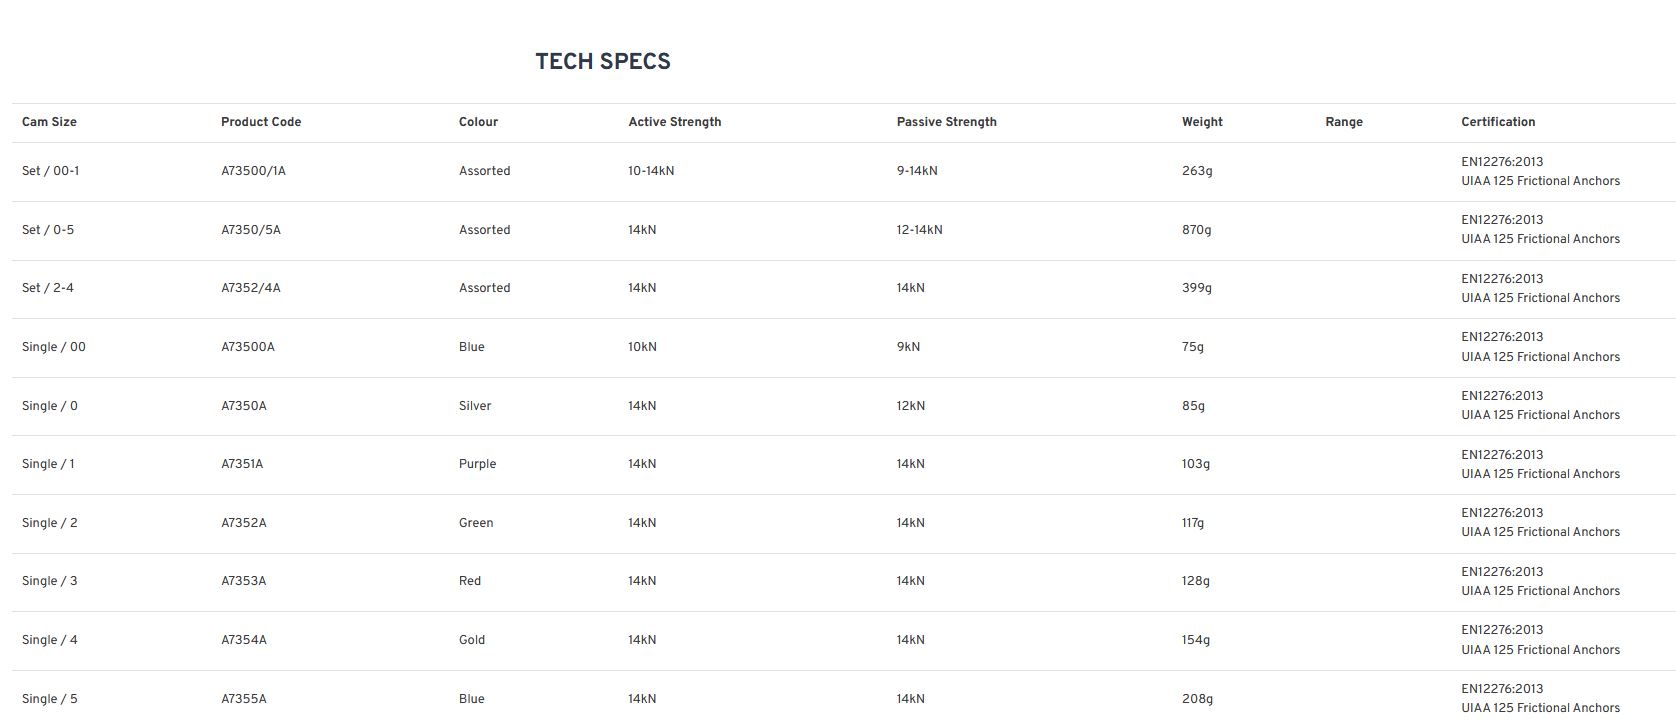Click the Cam Size column header

click(x=49, y=122)
